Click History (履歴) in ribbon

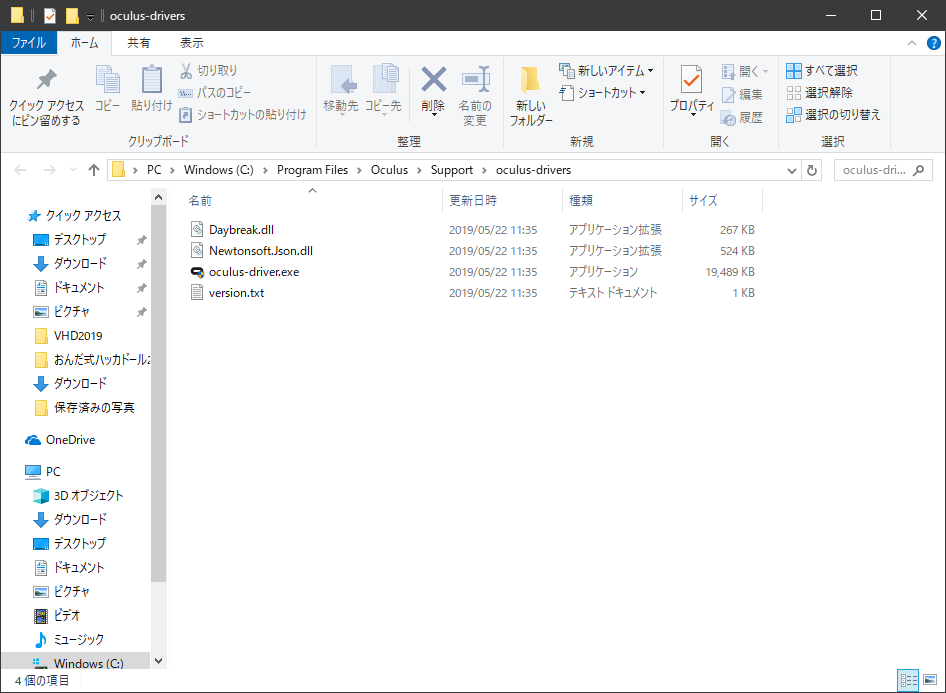(x=742, y=118)
